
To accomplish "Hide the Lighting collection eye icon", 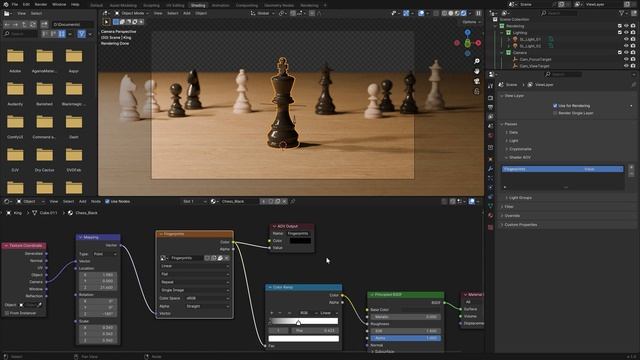I will [x=626, y=32].
